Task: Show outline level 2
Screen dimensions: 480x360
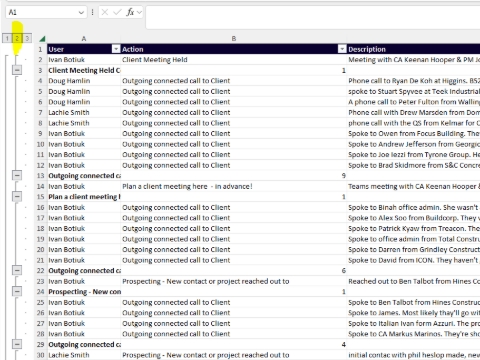Action: (x=17, y=38)
